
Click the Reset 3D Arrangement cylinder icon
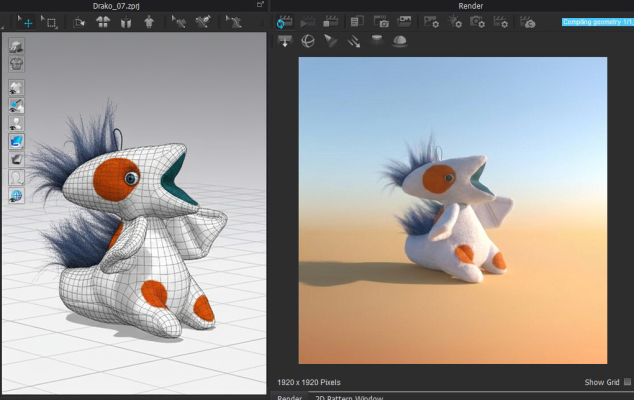pyautogui.click(x=126, y=22)
